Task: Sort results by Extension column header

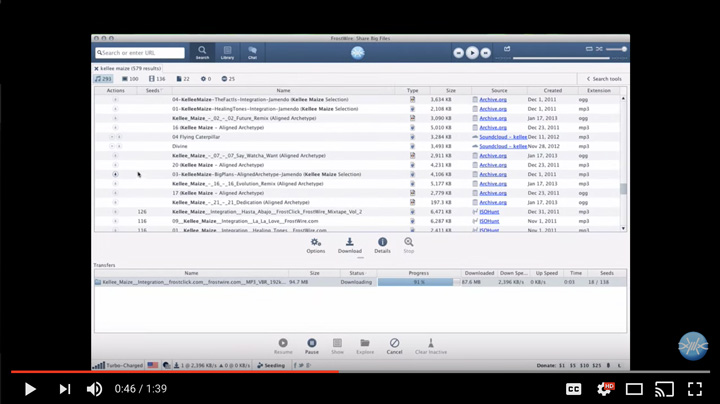Action: (599, 90)
